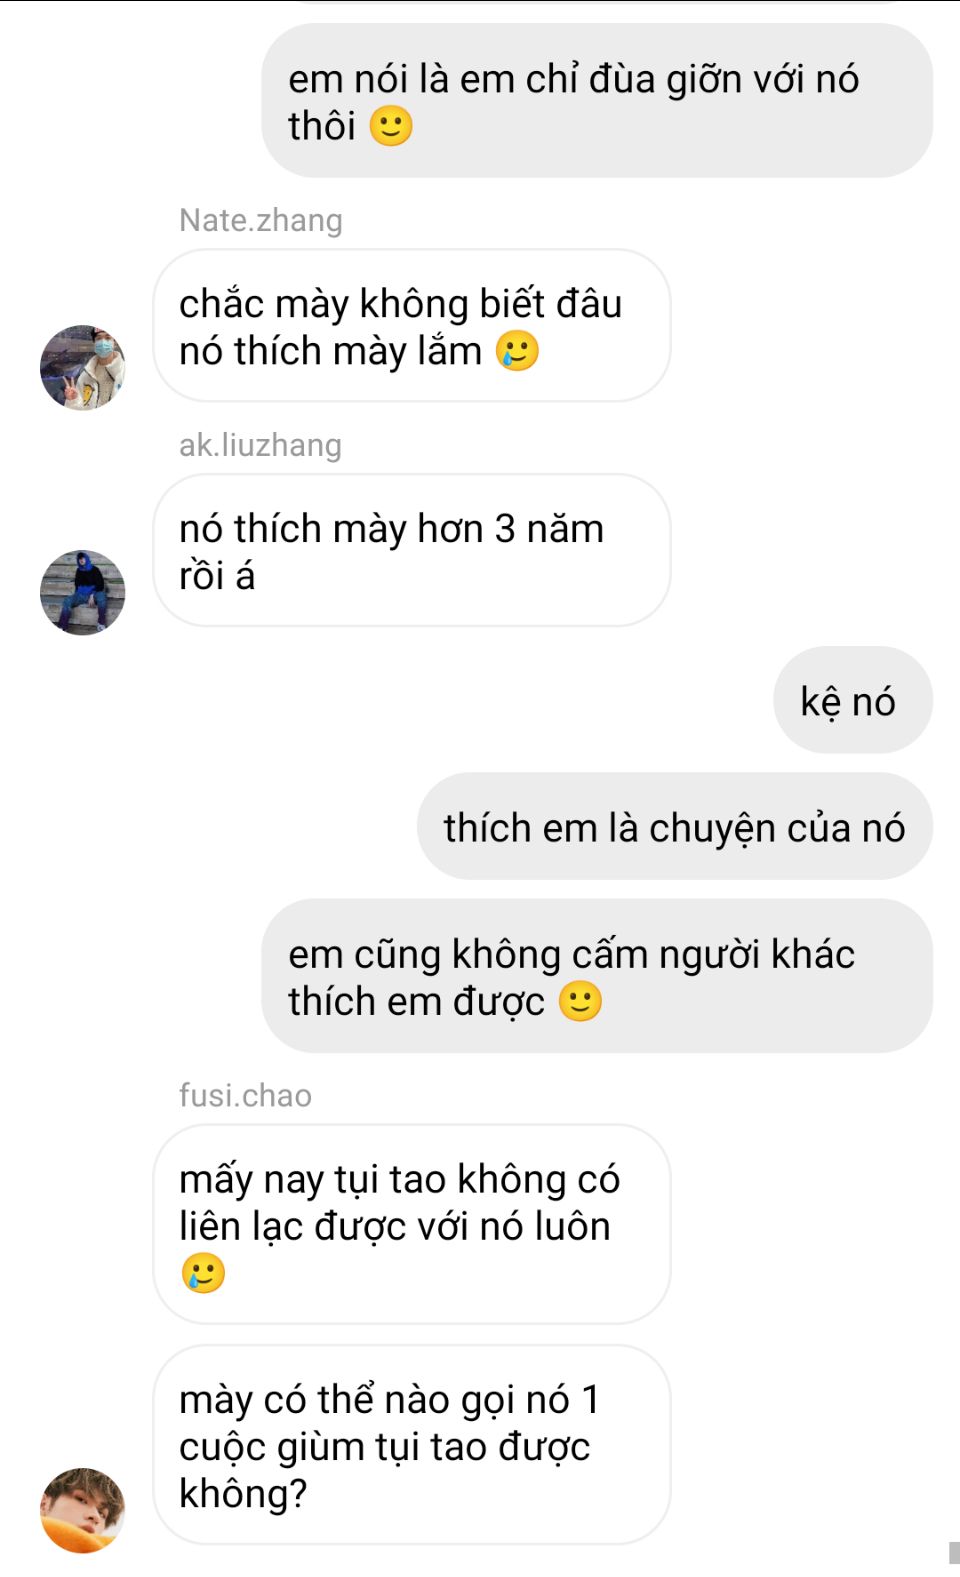Image resolution: width=960 pixels, height=1577 pixels.
Task: Open the fusi.chao username label
Action: [245, 1095]
